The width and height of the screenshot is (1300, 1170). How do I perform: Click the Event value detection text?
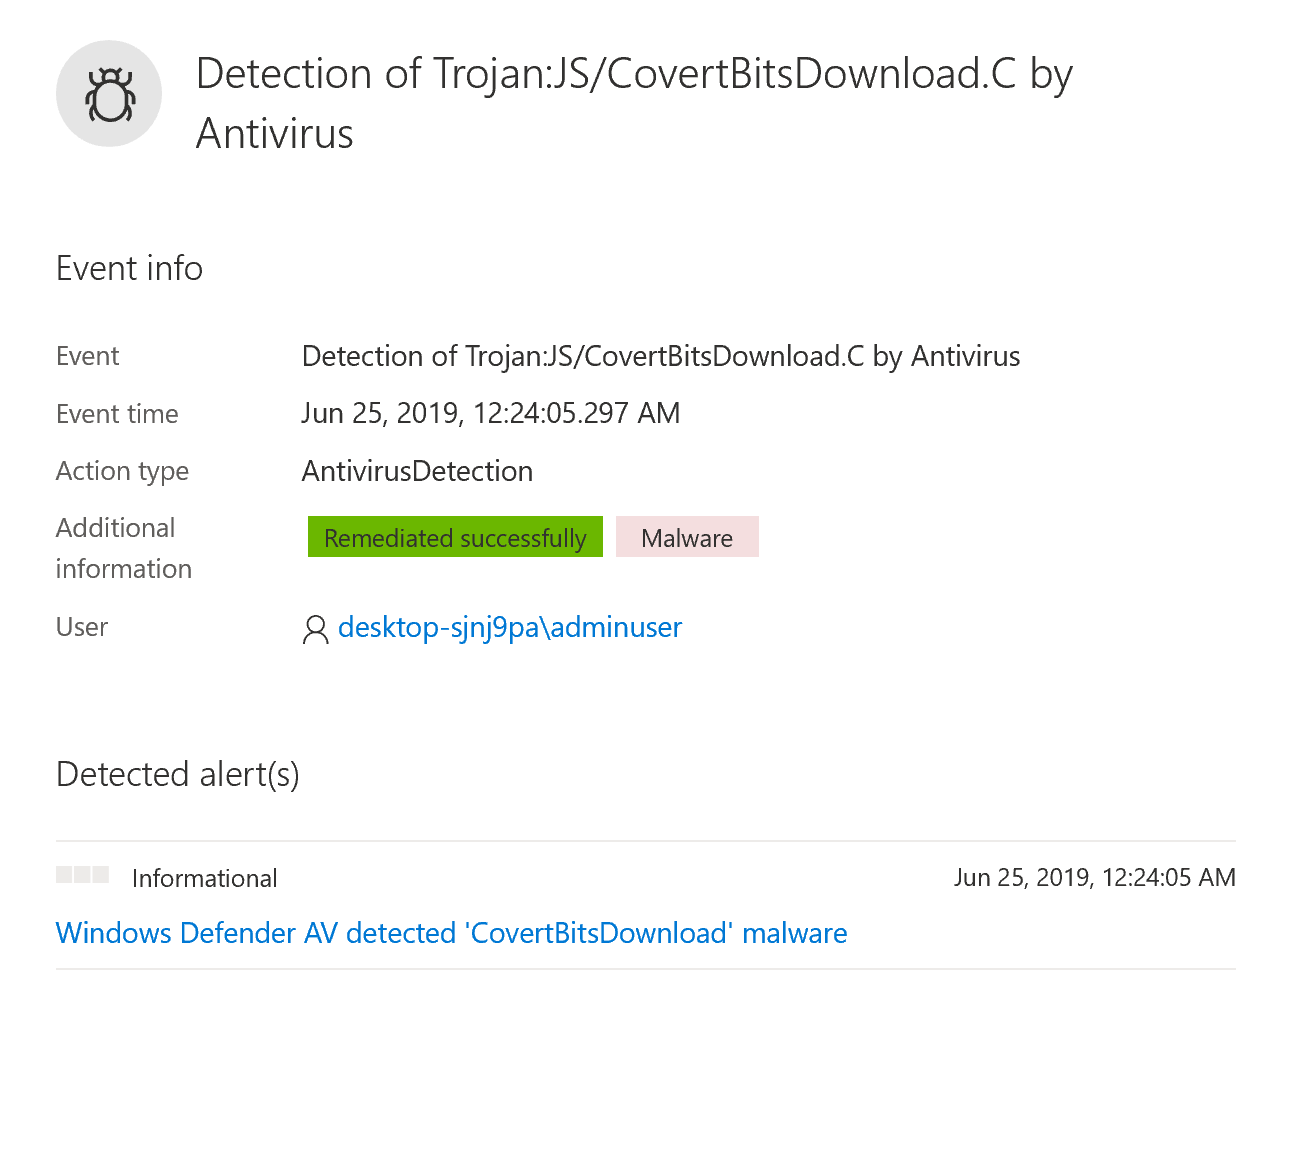point(661,356)
